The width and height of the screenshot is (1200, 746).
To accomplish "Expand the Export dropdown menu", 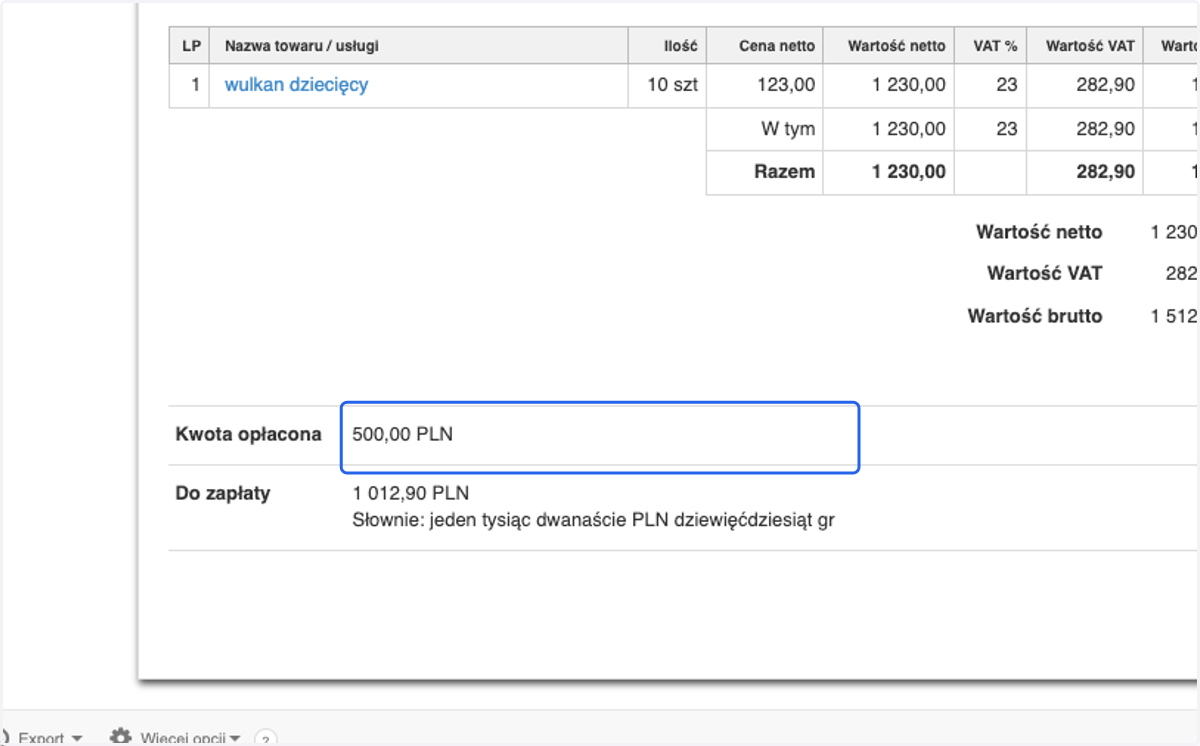I will [50, 738].
